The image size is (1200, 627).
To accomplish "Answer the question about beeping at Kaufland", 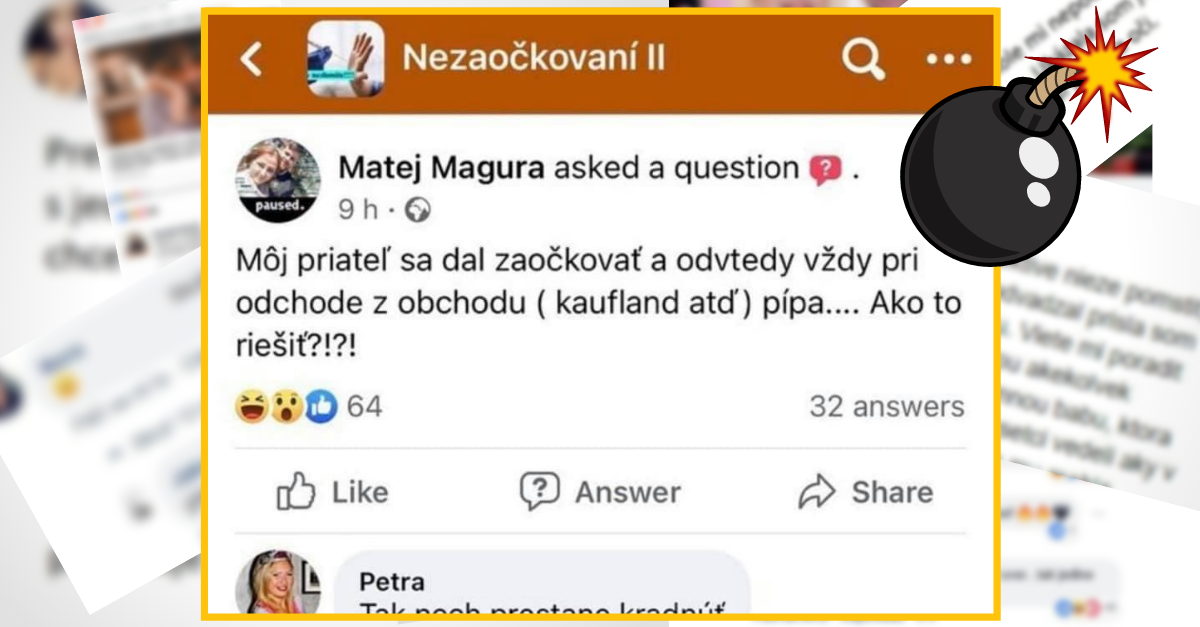I will (x=601, y=492).
